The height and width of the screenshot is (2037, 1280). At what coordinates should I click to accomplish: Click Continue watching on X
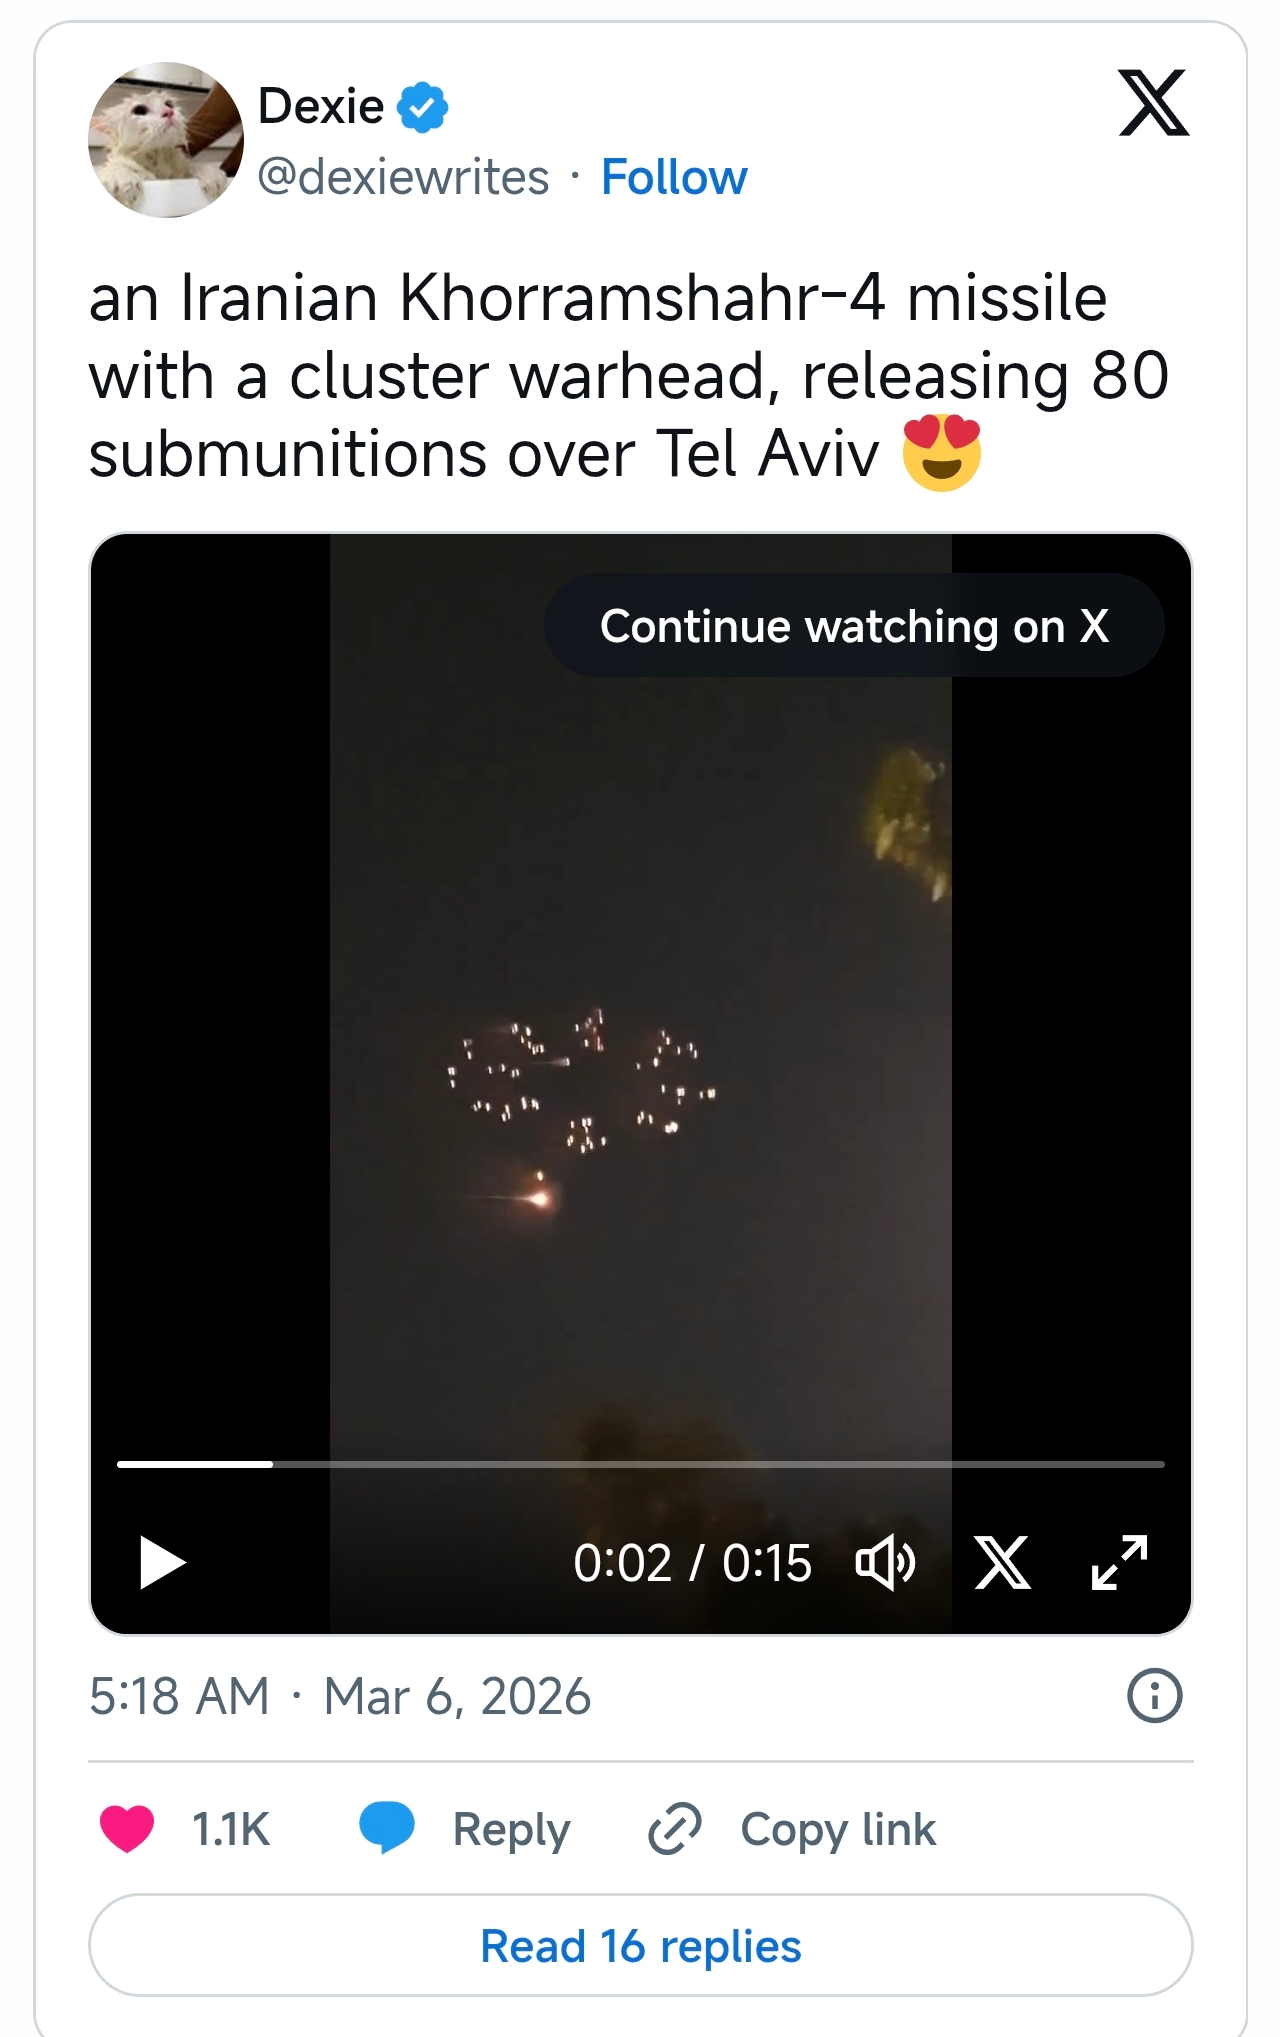click(854, 626)
